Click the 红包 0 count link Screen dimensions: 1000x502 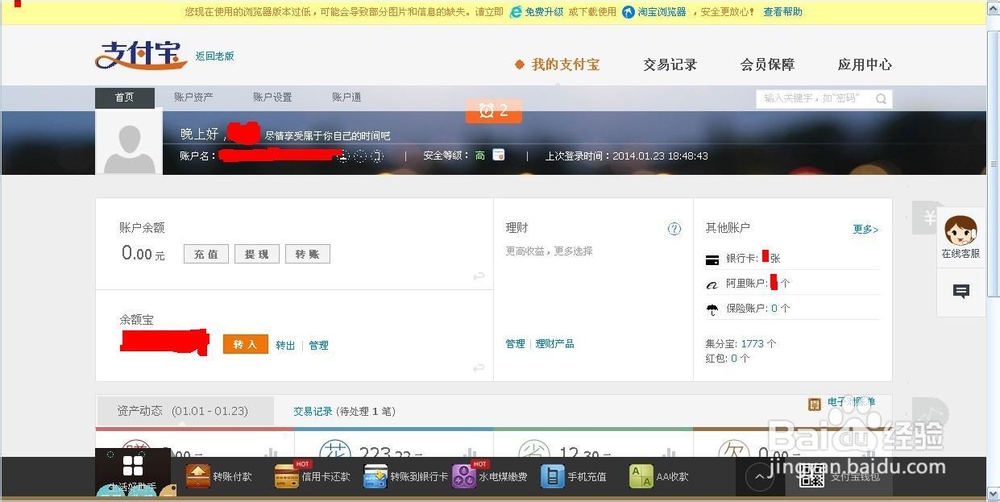(x=734, y=358)
